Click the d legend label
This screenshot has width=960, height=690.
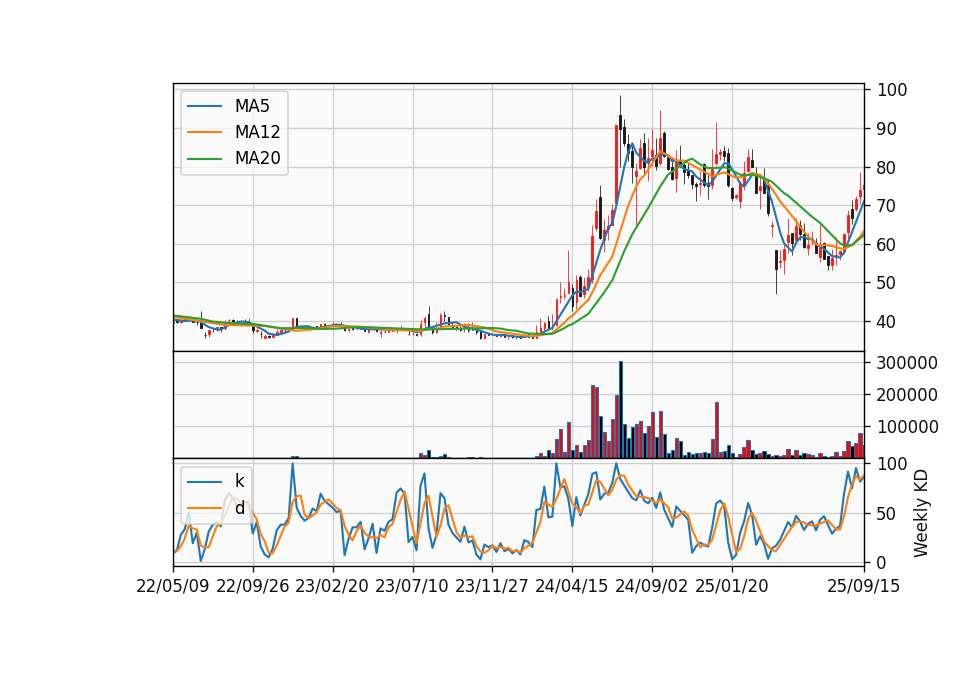point(239,508)
